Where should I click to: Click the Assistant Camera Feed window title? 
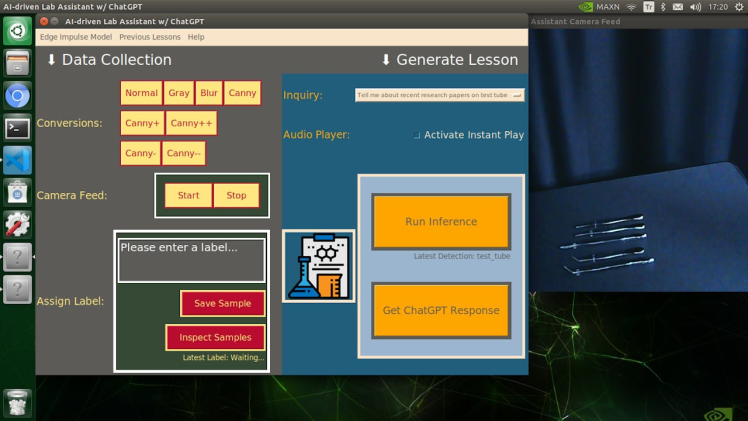(x=575, y=21)
